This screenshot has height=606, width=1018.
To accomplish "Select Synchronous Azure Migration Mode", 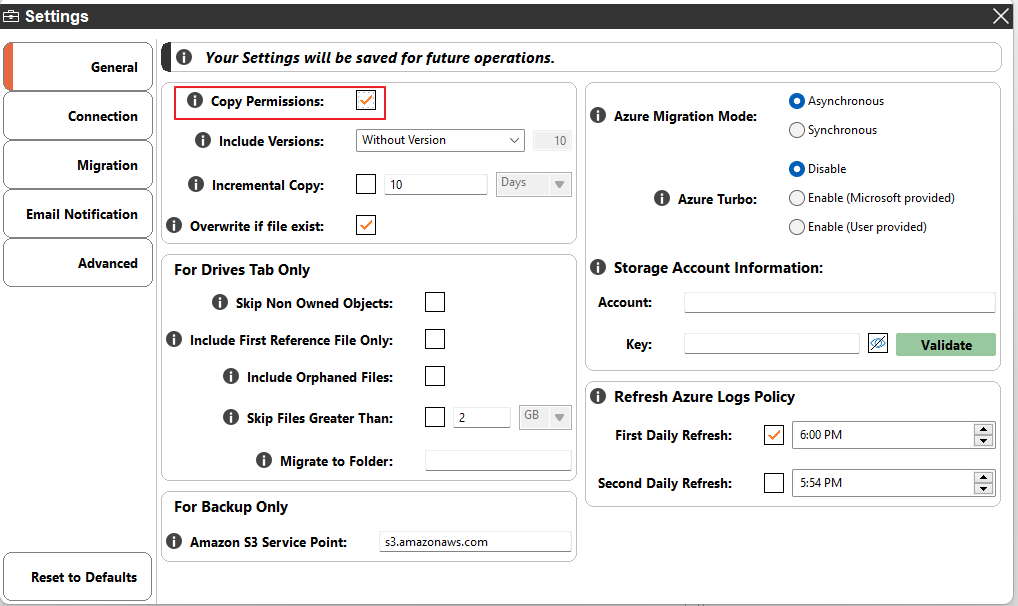I will tap(797, 129).
